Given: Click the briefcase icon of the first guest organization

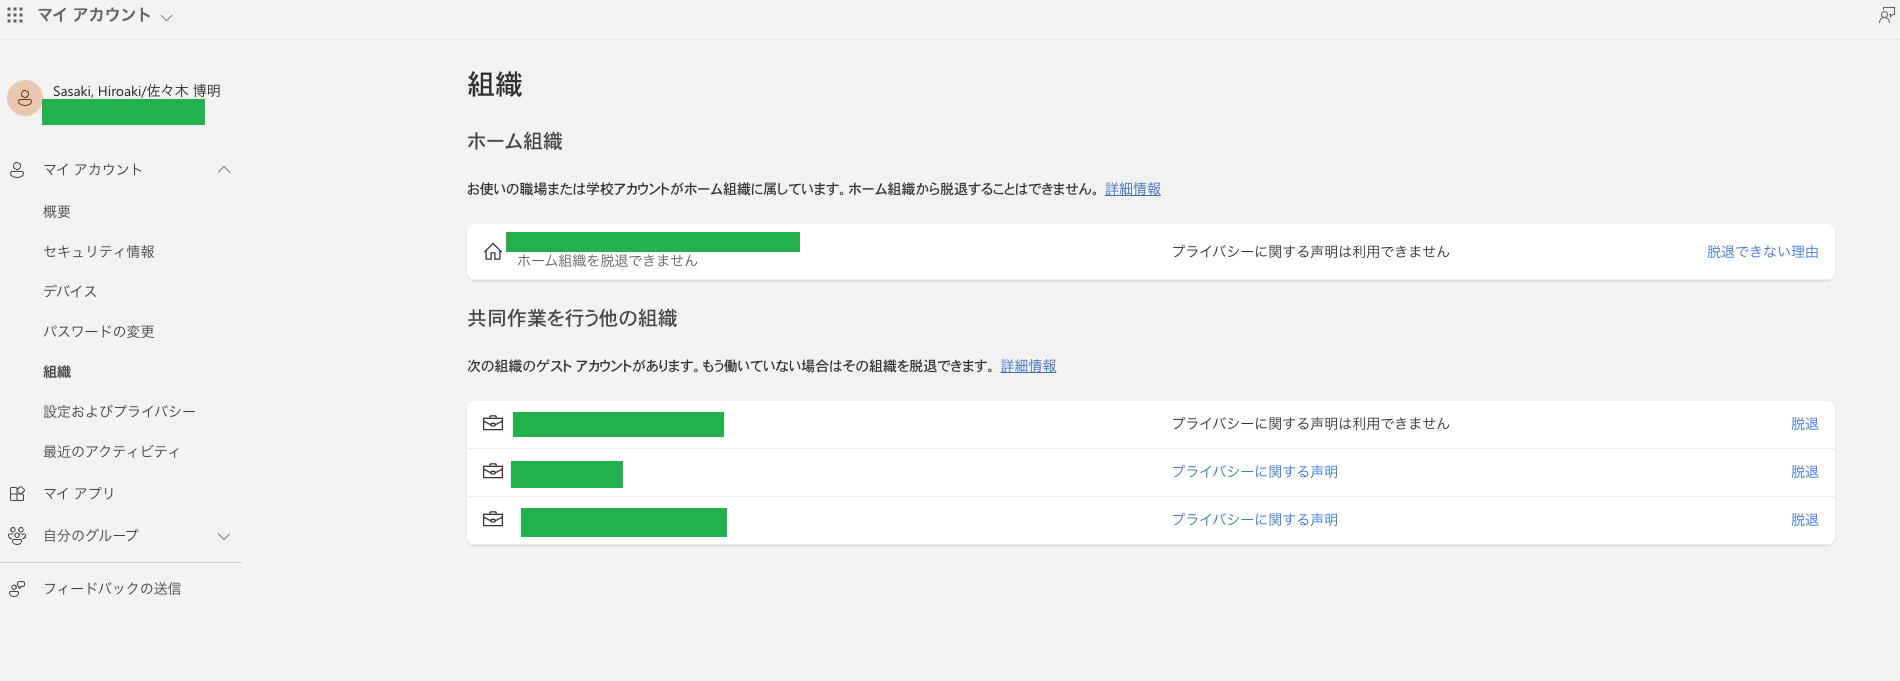Looking at the screenshot, I should point(492,423).
